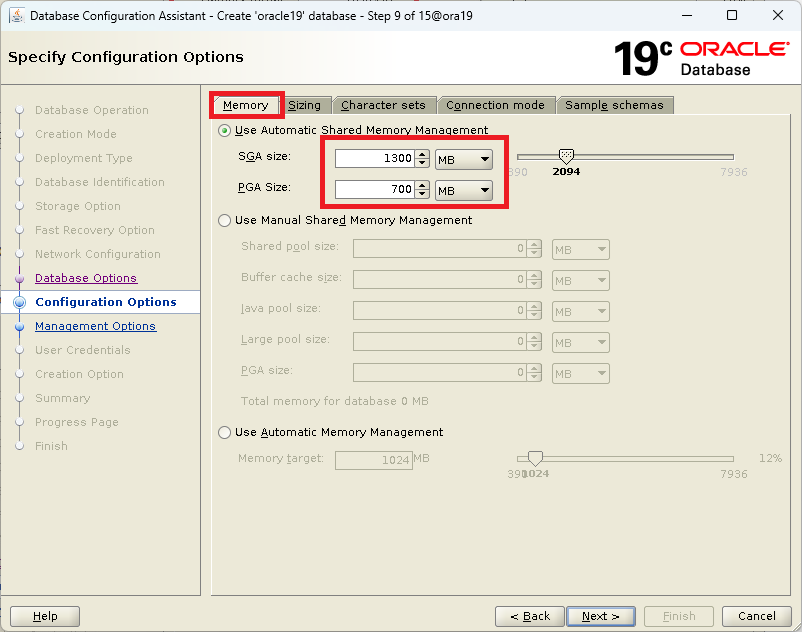Image resolution: width=802 pixels, height=632 pixels.
Task: Increase PGA Size with up spinner arrow
Action: [422, 185]
